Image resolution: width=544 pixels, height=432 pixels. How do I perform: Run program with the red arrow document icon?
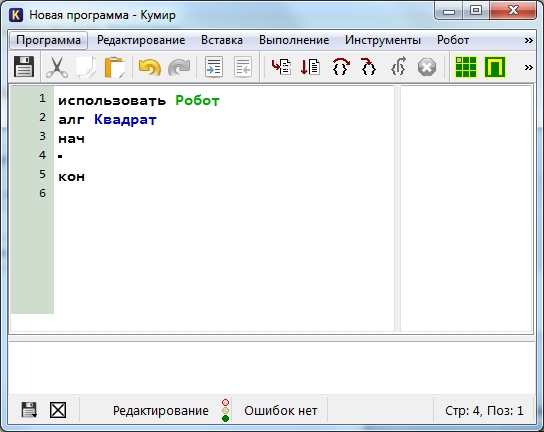click(281, 67)
